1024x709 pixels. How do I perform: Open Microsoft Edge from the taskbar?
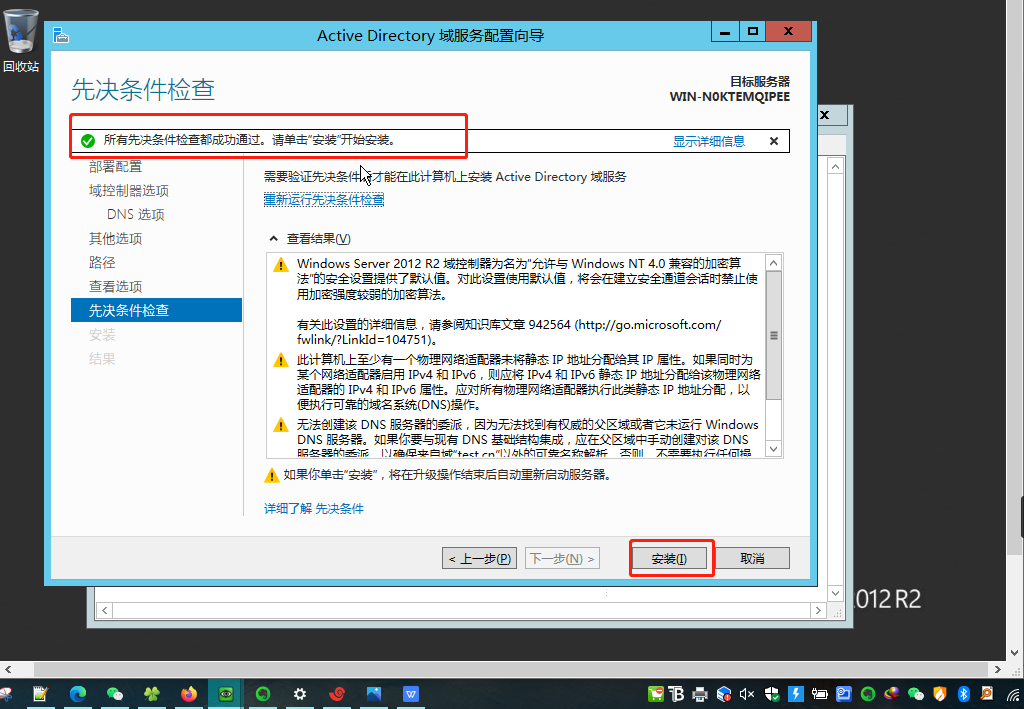[78, 694]
